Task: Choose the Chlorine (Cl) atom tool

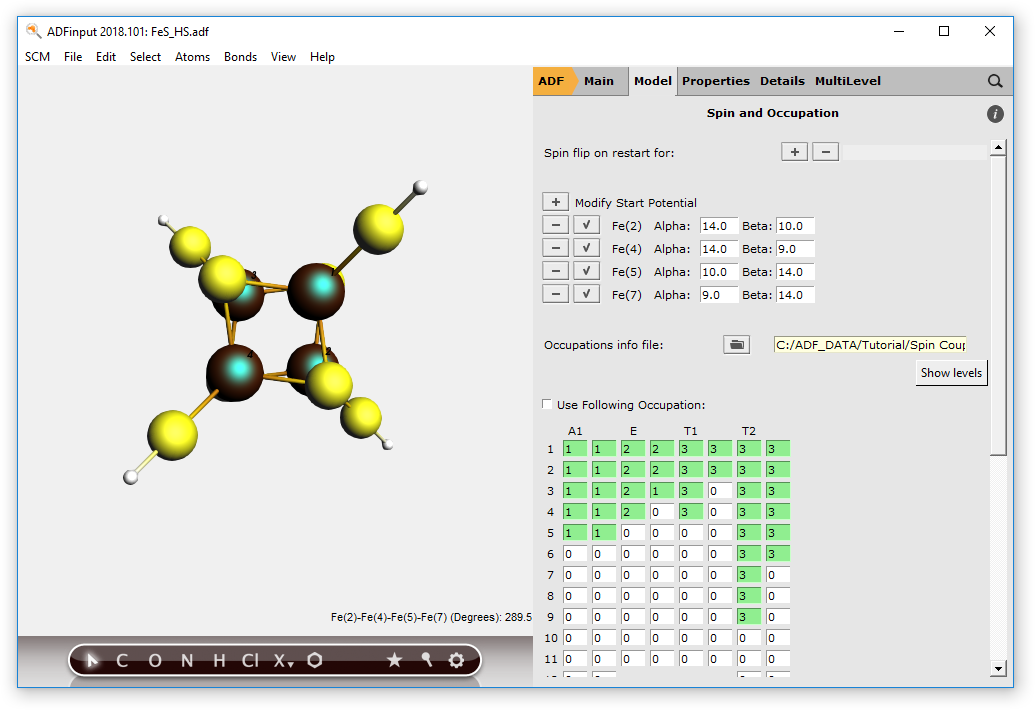Action: (x=250, y=661)
